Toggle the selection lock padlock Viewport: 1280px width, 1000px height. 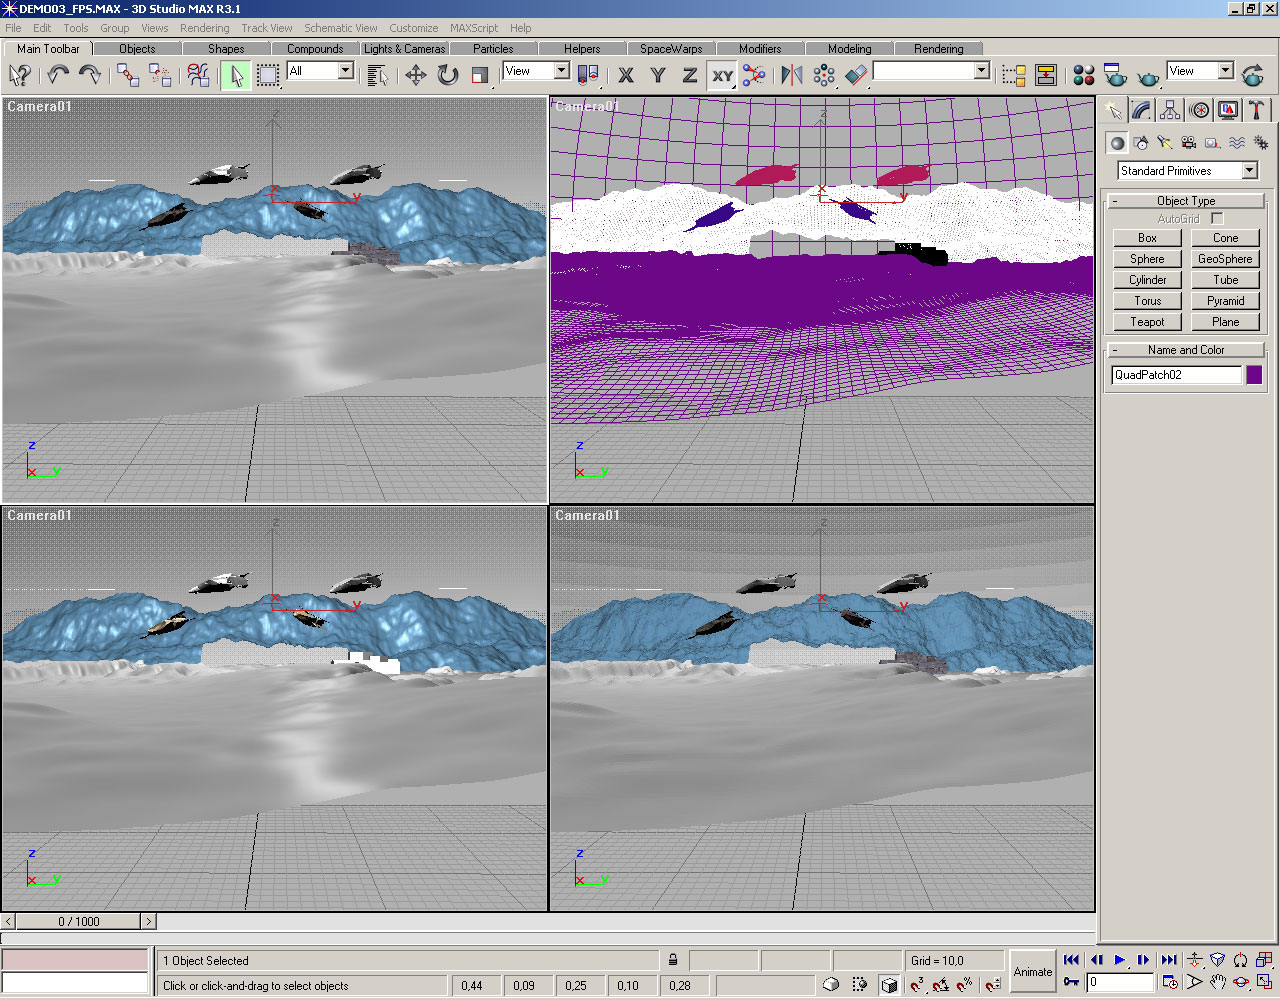[673, 960]
